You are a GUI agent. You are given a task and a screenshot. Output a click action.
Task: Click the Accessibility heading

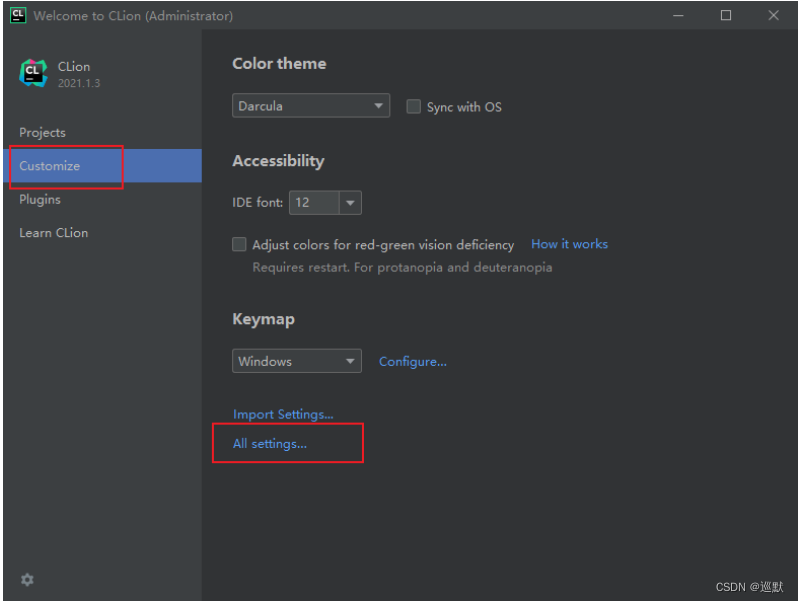(278, 161)
